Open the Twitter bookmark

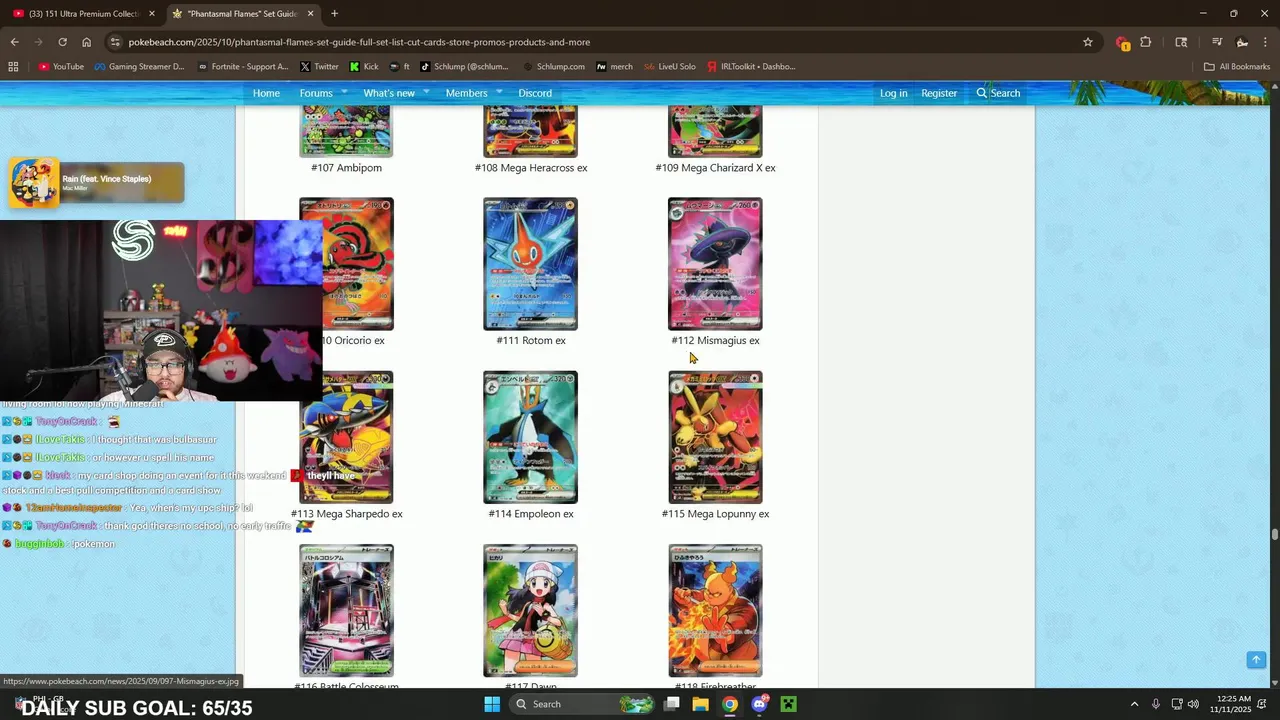coord(318,67)
